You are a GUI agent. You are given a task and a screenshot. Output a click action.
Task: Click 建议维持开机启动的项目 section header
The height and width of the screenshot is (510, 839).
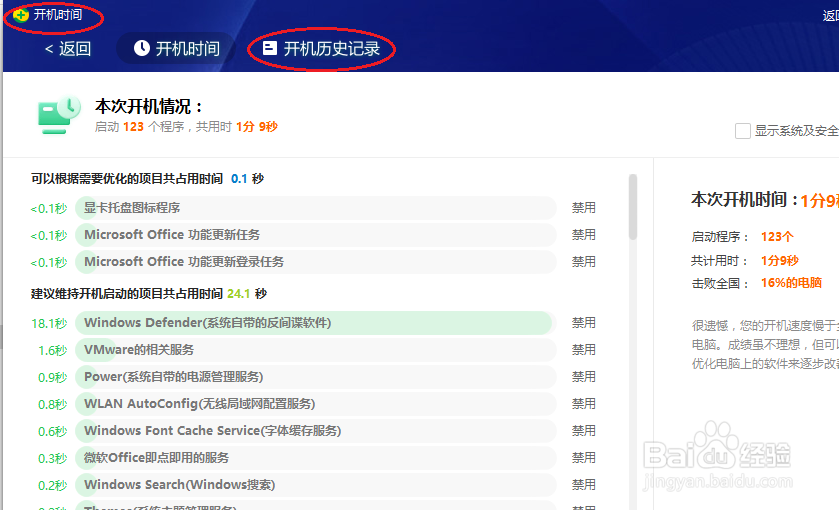coord(149,294)
